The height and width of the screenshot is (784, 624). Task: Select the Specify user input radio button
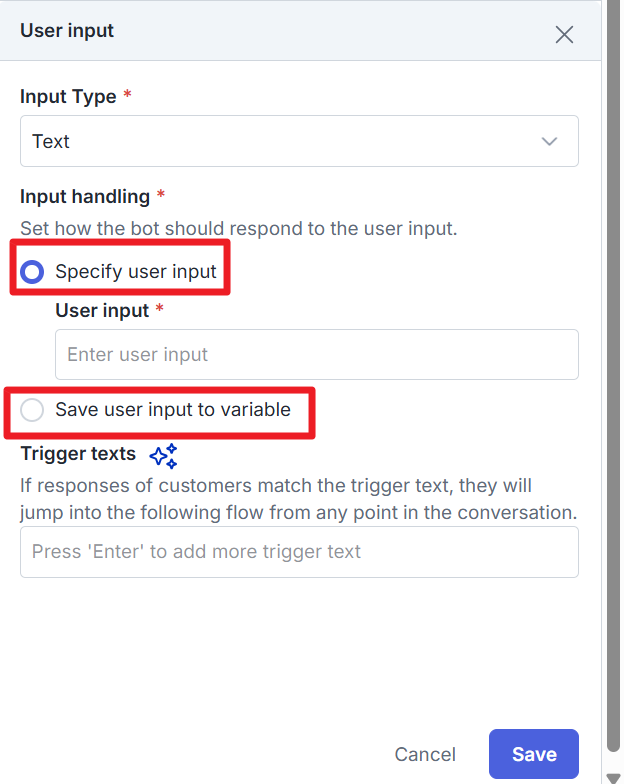click(x=33, y=271)
